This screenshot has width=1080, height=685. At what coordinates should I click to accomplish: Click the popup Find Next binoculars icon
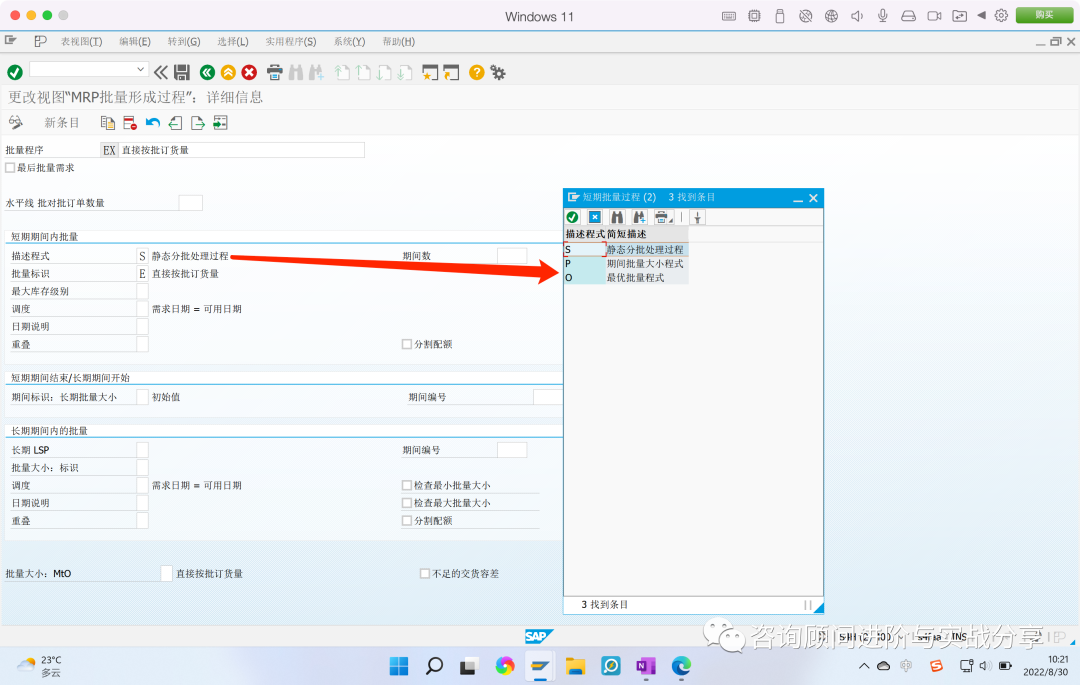pos(639,218)
